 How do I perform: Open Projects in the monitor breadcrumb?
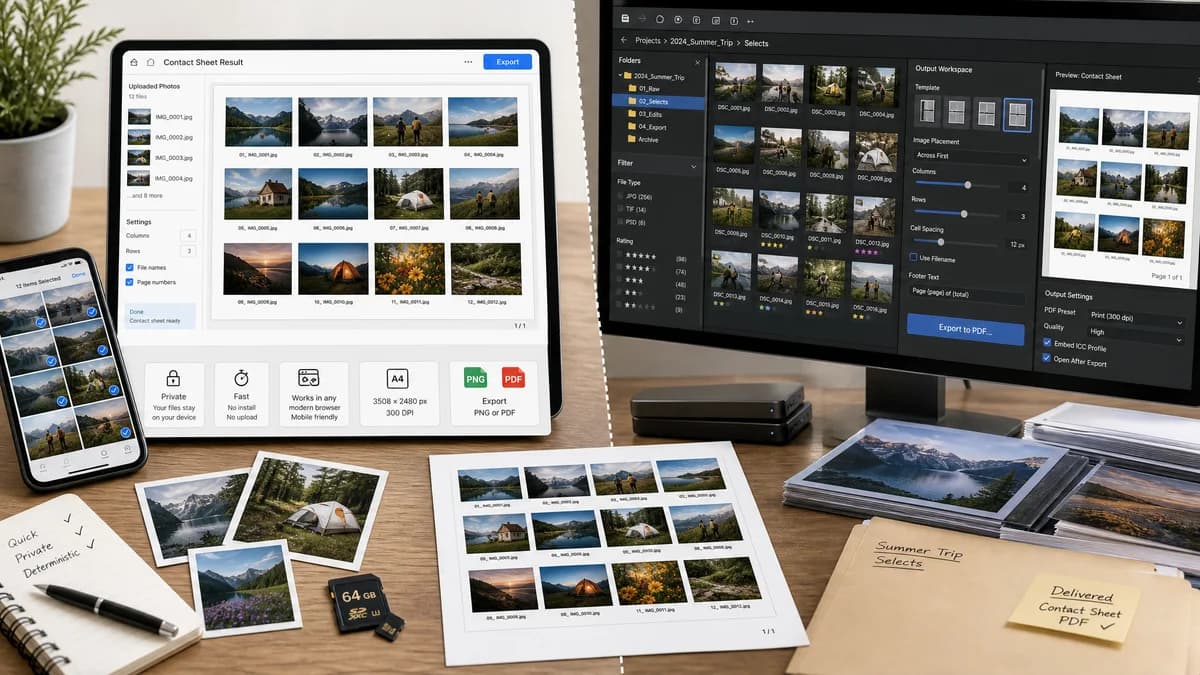point(648,42)
